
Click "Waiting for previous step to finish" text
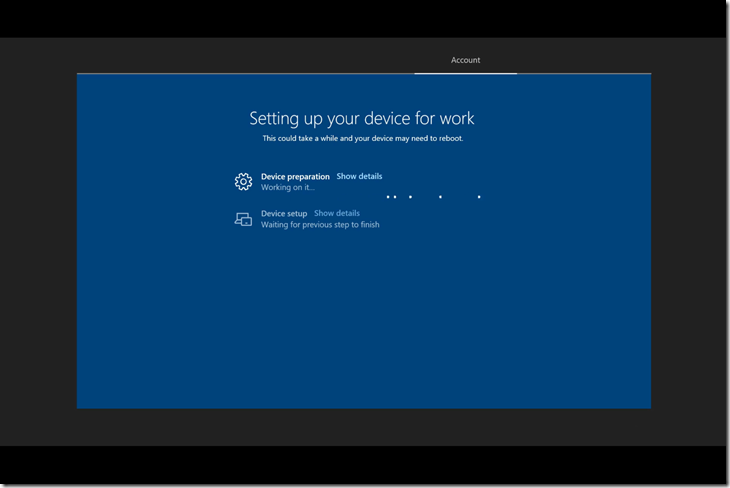(x=320, y=225)
